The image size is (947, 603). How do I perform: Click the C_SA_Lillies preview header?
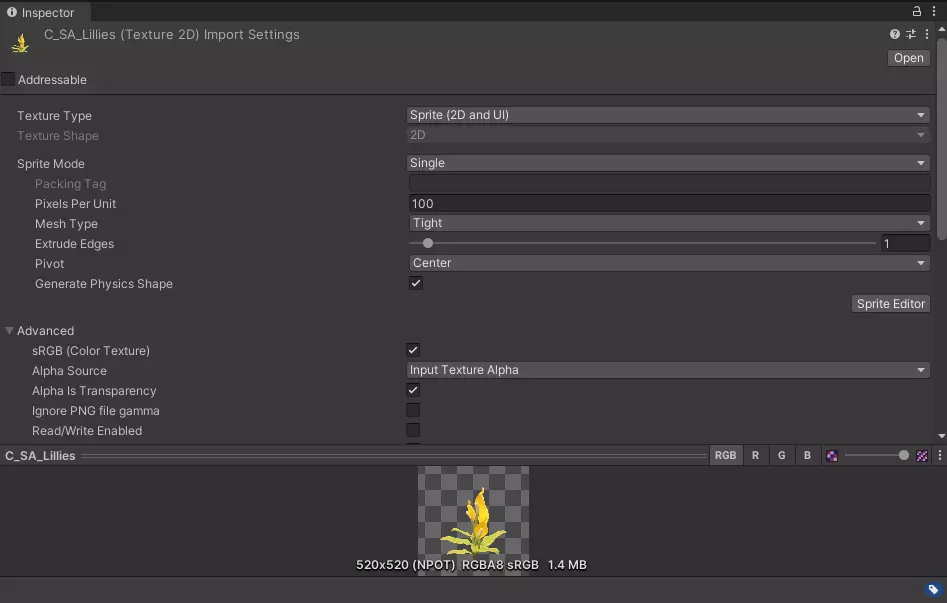(x=40, y=456)
